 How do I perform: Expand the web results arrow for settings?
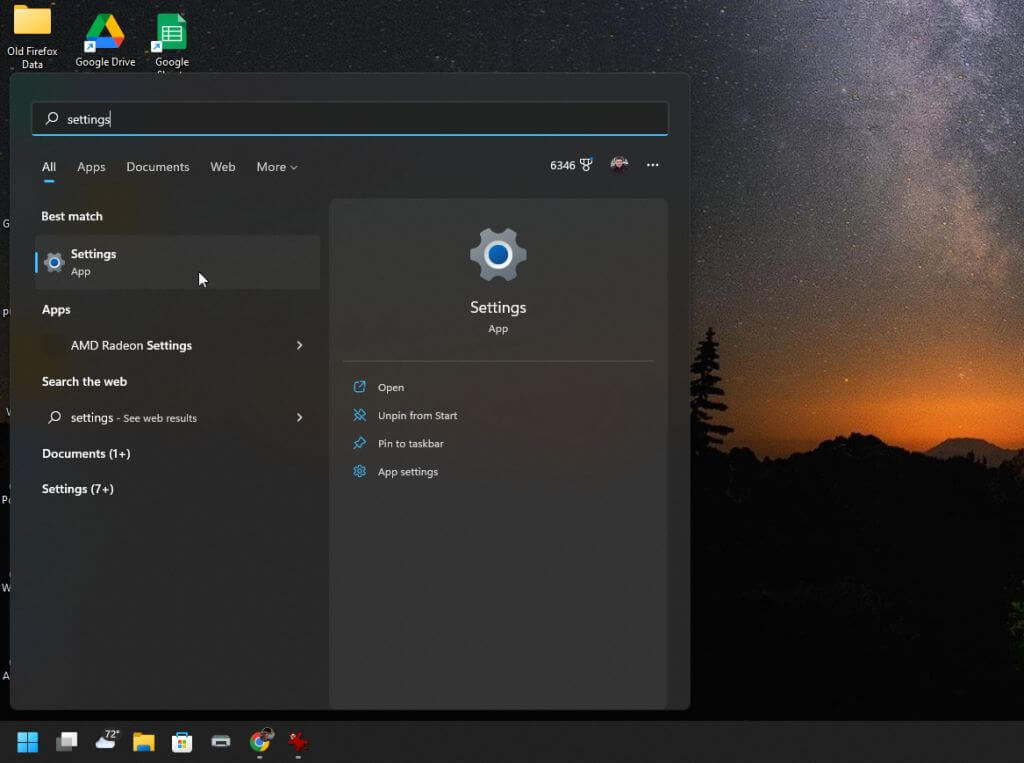[299, 417]
